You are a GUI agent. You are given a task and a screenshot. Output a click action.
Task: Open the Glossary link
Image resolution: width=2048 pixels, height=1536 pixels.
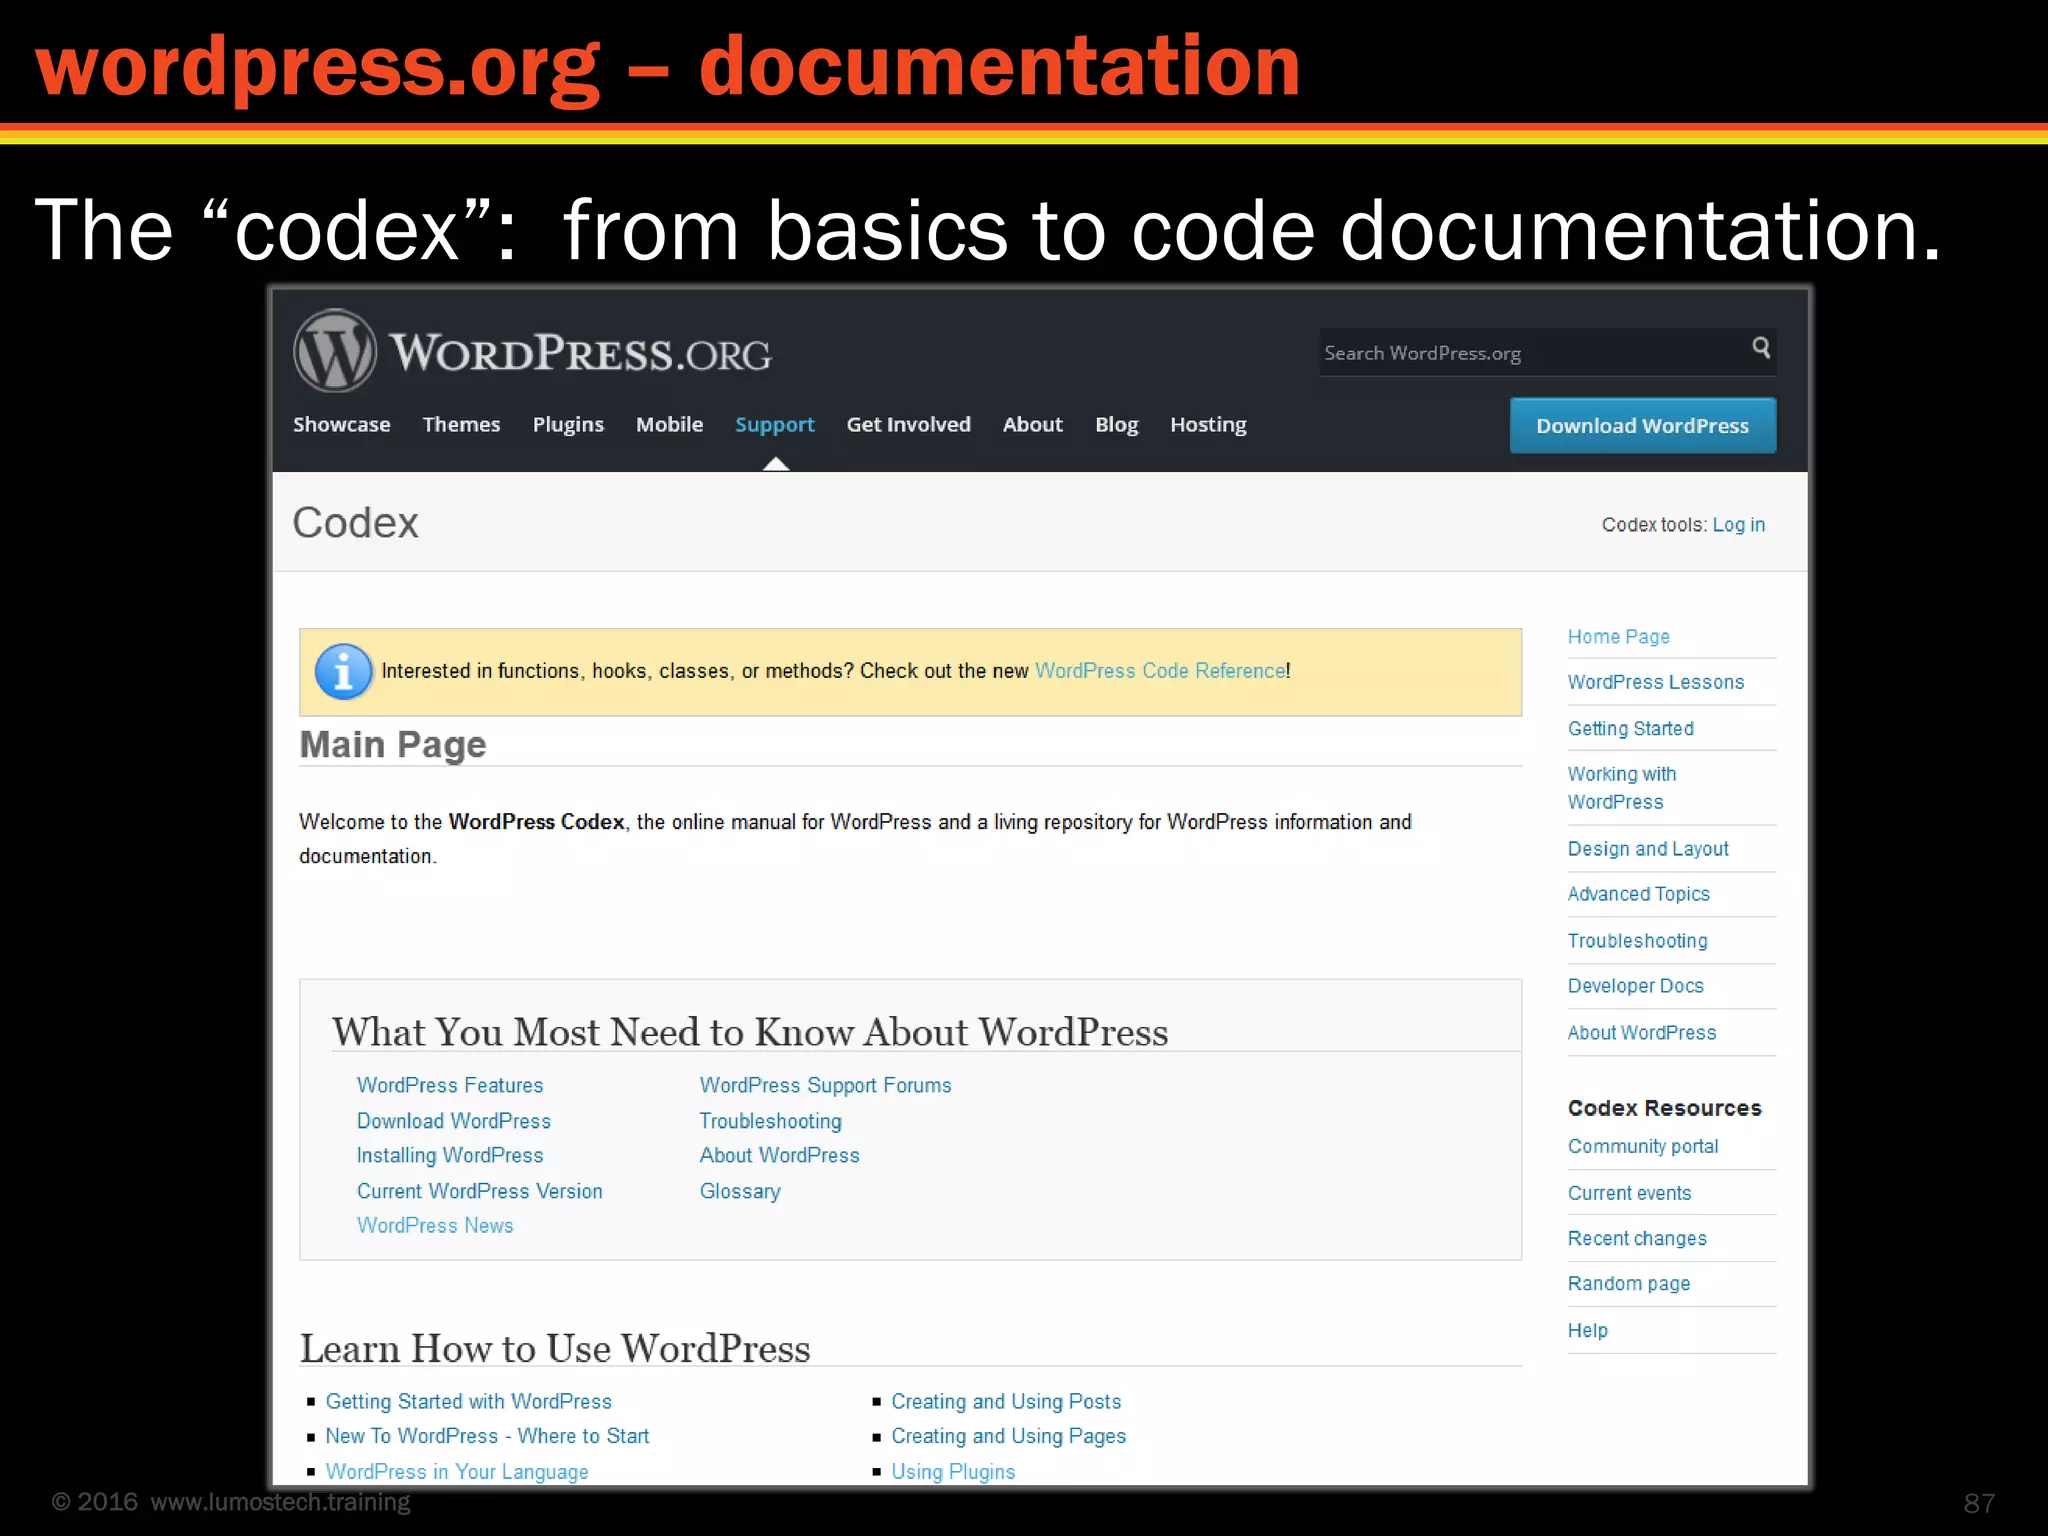[740, 1192]
